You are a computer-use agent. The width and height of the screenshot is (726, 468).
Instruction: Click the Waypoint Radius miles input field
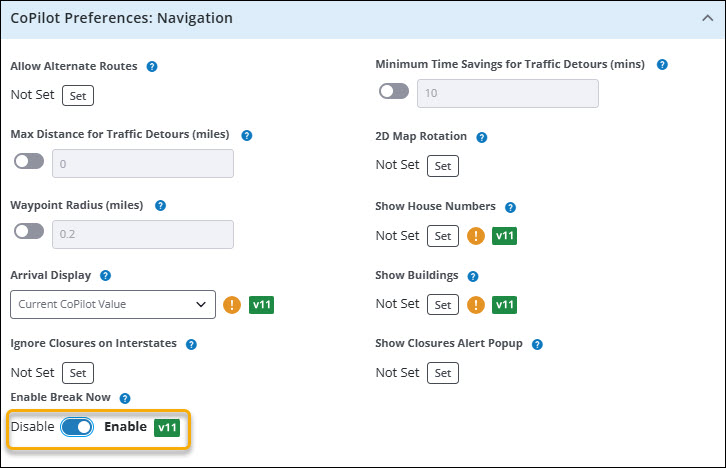point(142,234)
